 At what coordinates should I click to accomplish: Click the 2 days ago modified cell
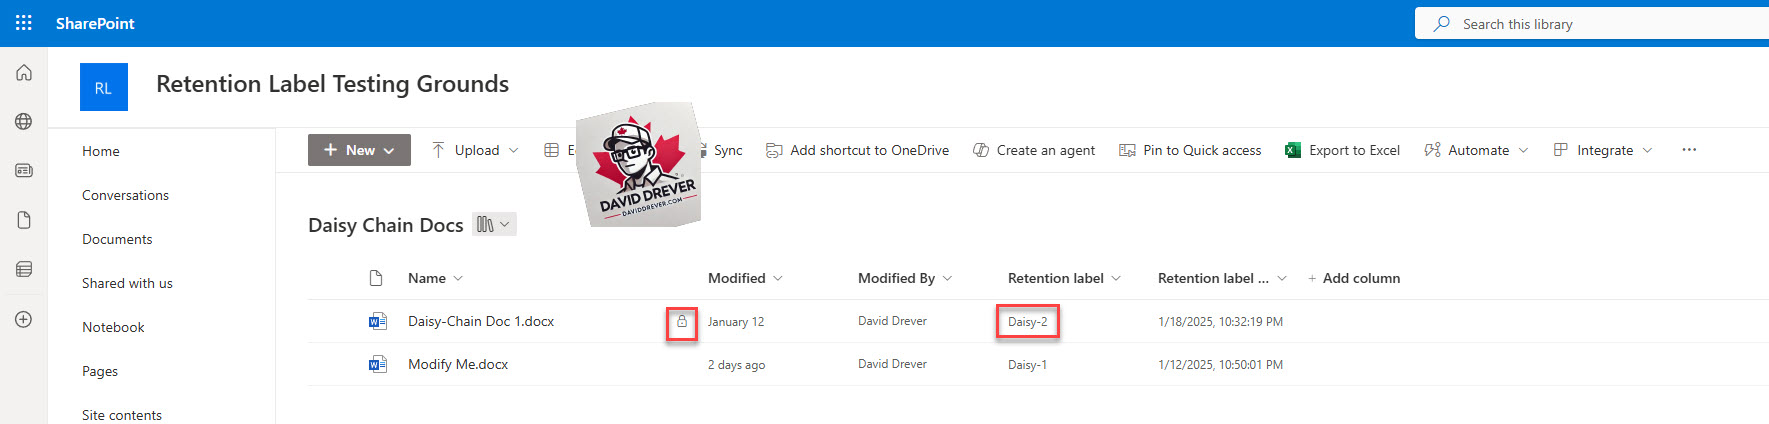(x=737, y=365)
